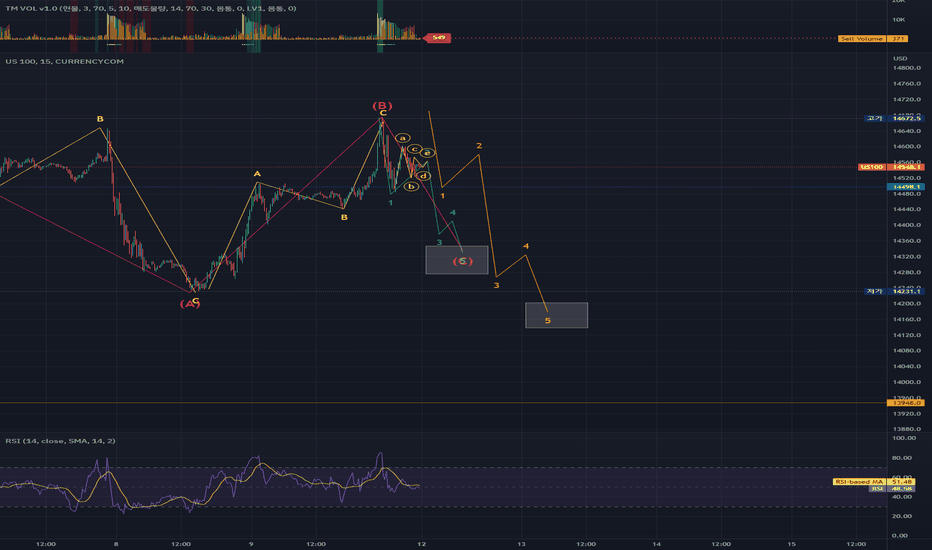
Task: Click the gray target box containing (C)
Action: tap(456, 260)
